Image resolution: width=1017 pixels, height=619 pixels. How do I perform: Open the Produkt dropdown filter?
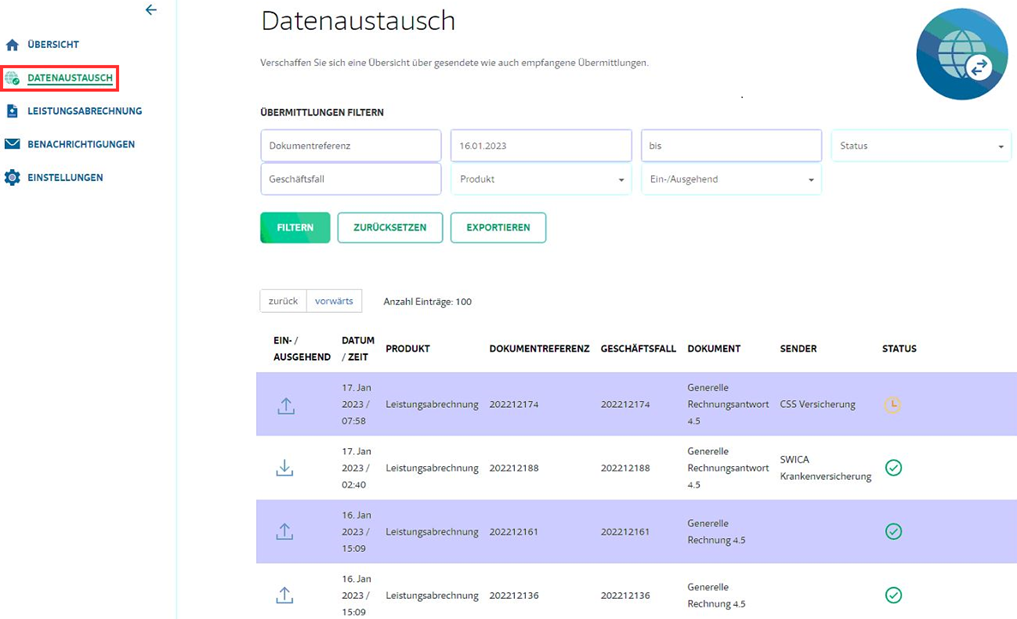point(541,180)
